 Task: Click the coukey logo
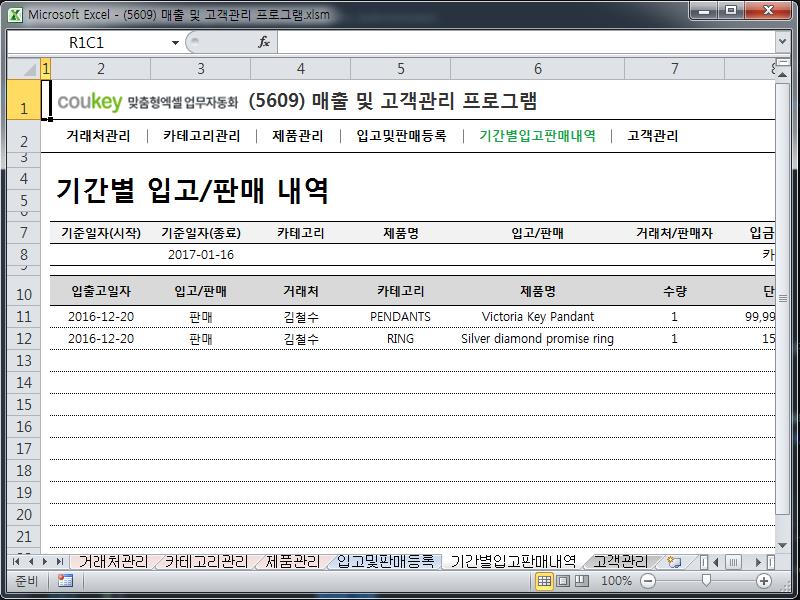coord(90,102)
